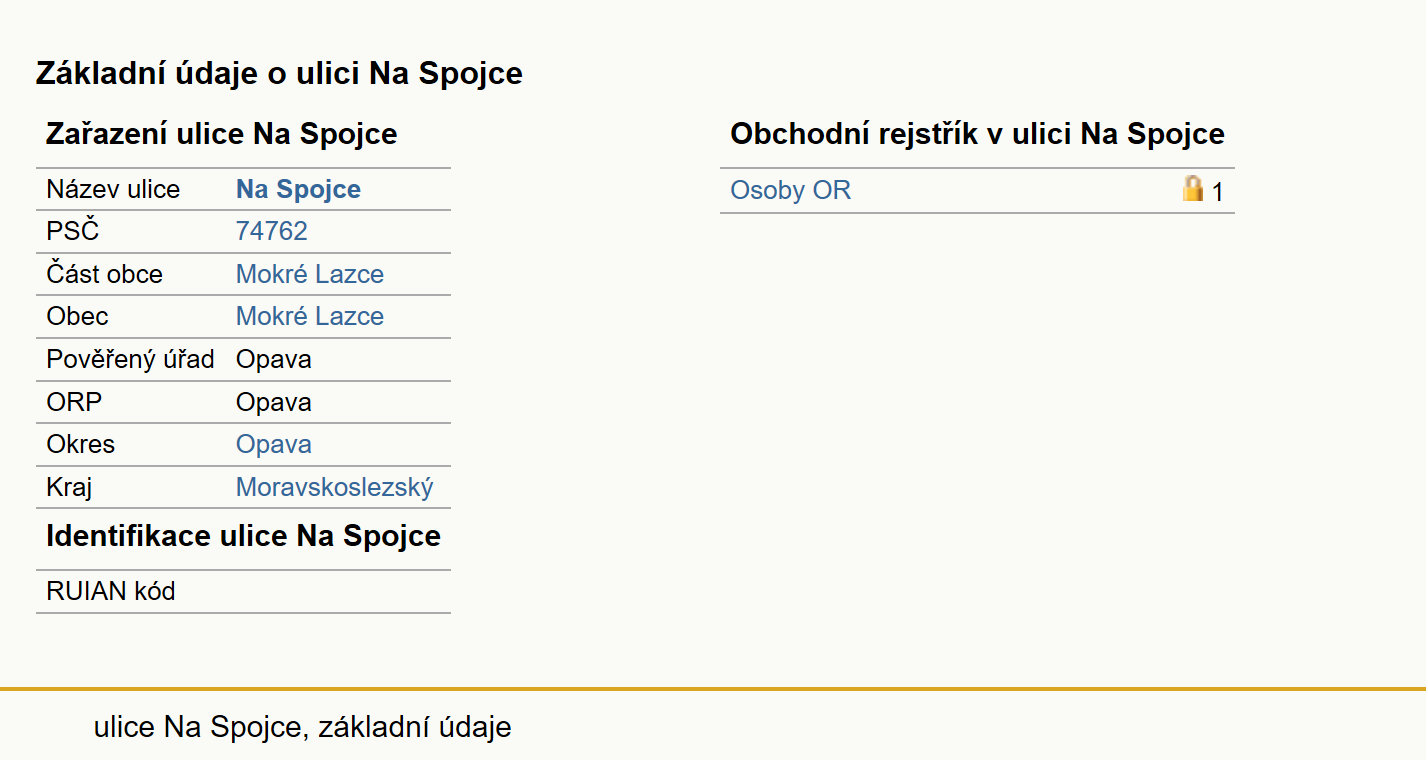Open postal code 74762 link
The height and width of the screenshot is (760, 1426).
point(271,232)
